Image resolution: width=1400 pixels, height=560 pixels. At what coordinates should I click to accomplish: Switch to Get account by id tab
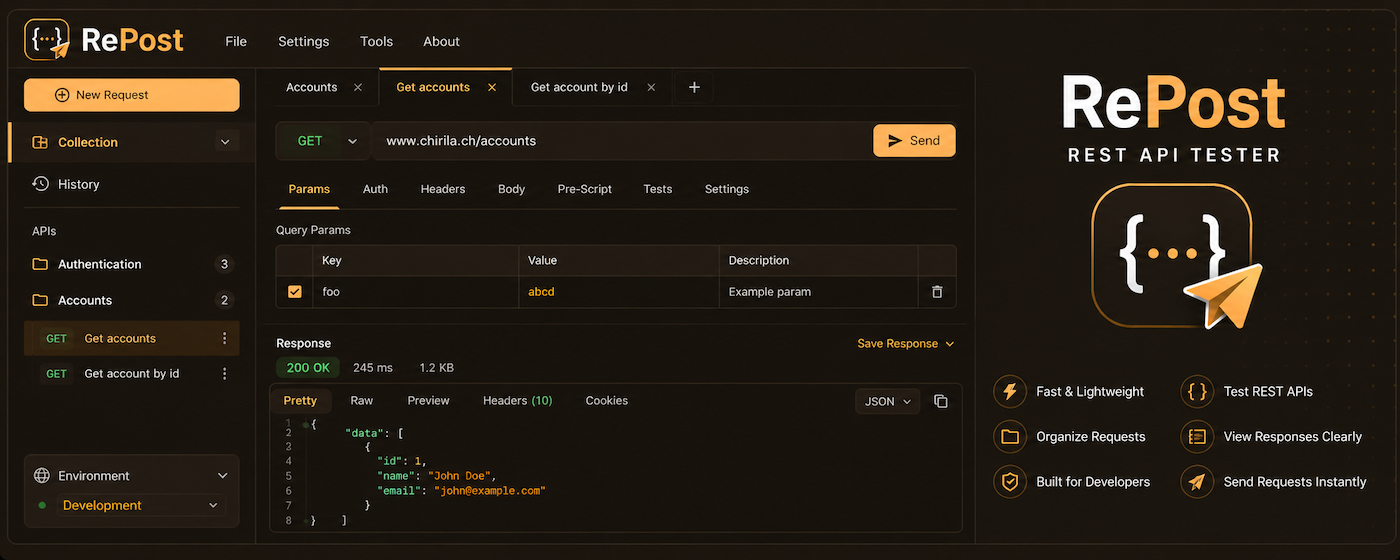click(579, 87)
